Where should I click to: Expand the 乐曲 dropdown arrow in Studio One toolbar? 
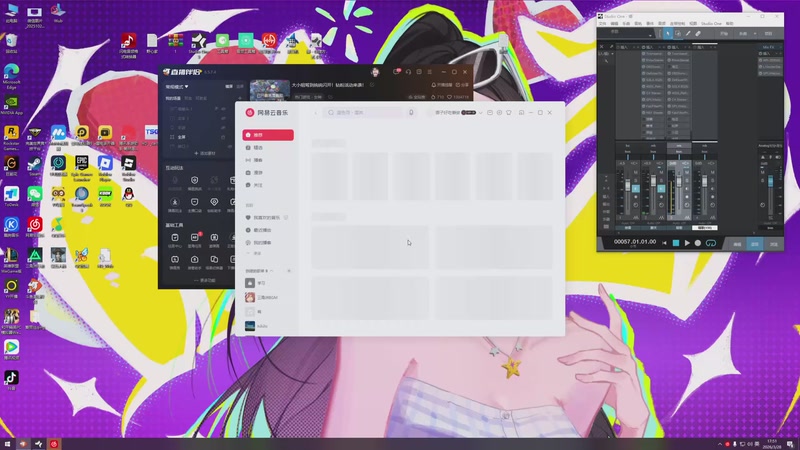click(755, 34)
